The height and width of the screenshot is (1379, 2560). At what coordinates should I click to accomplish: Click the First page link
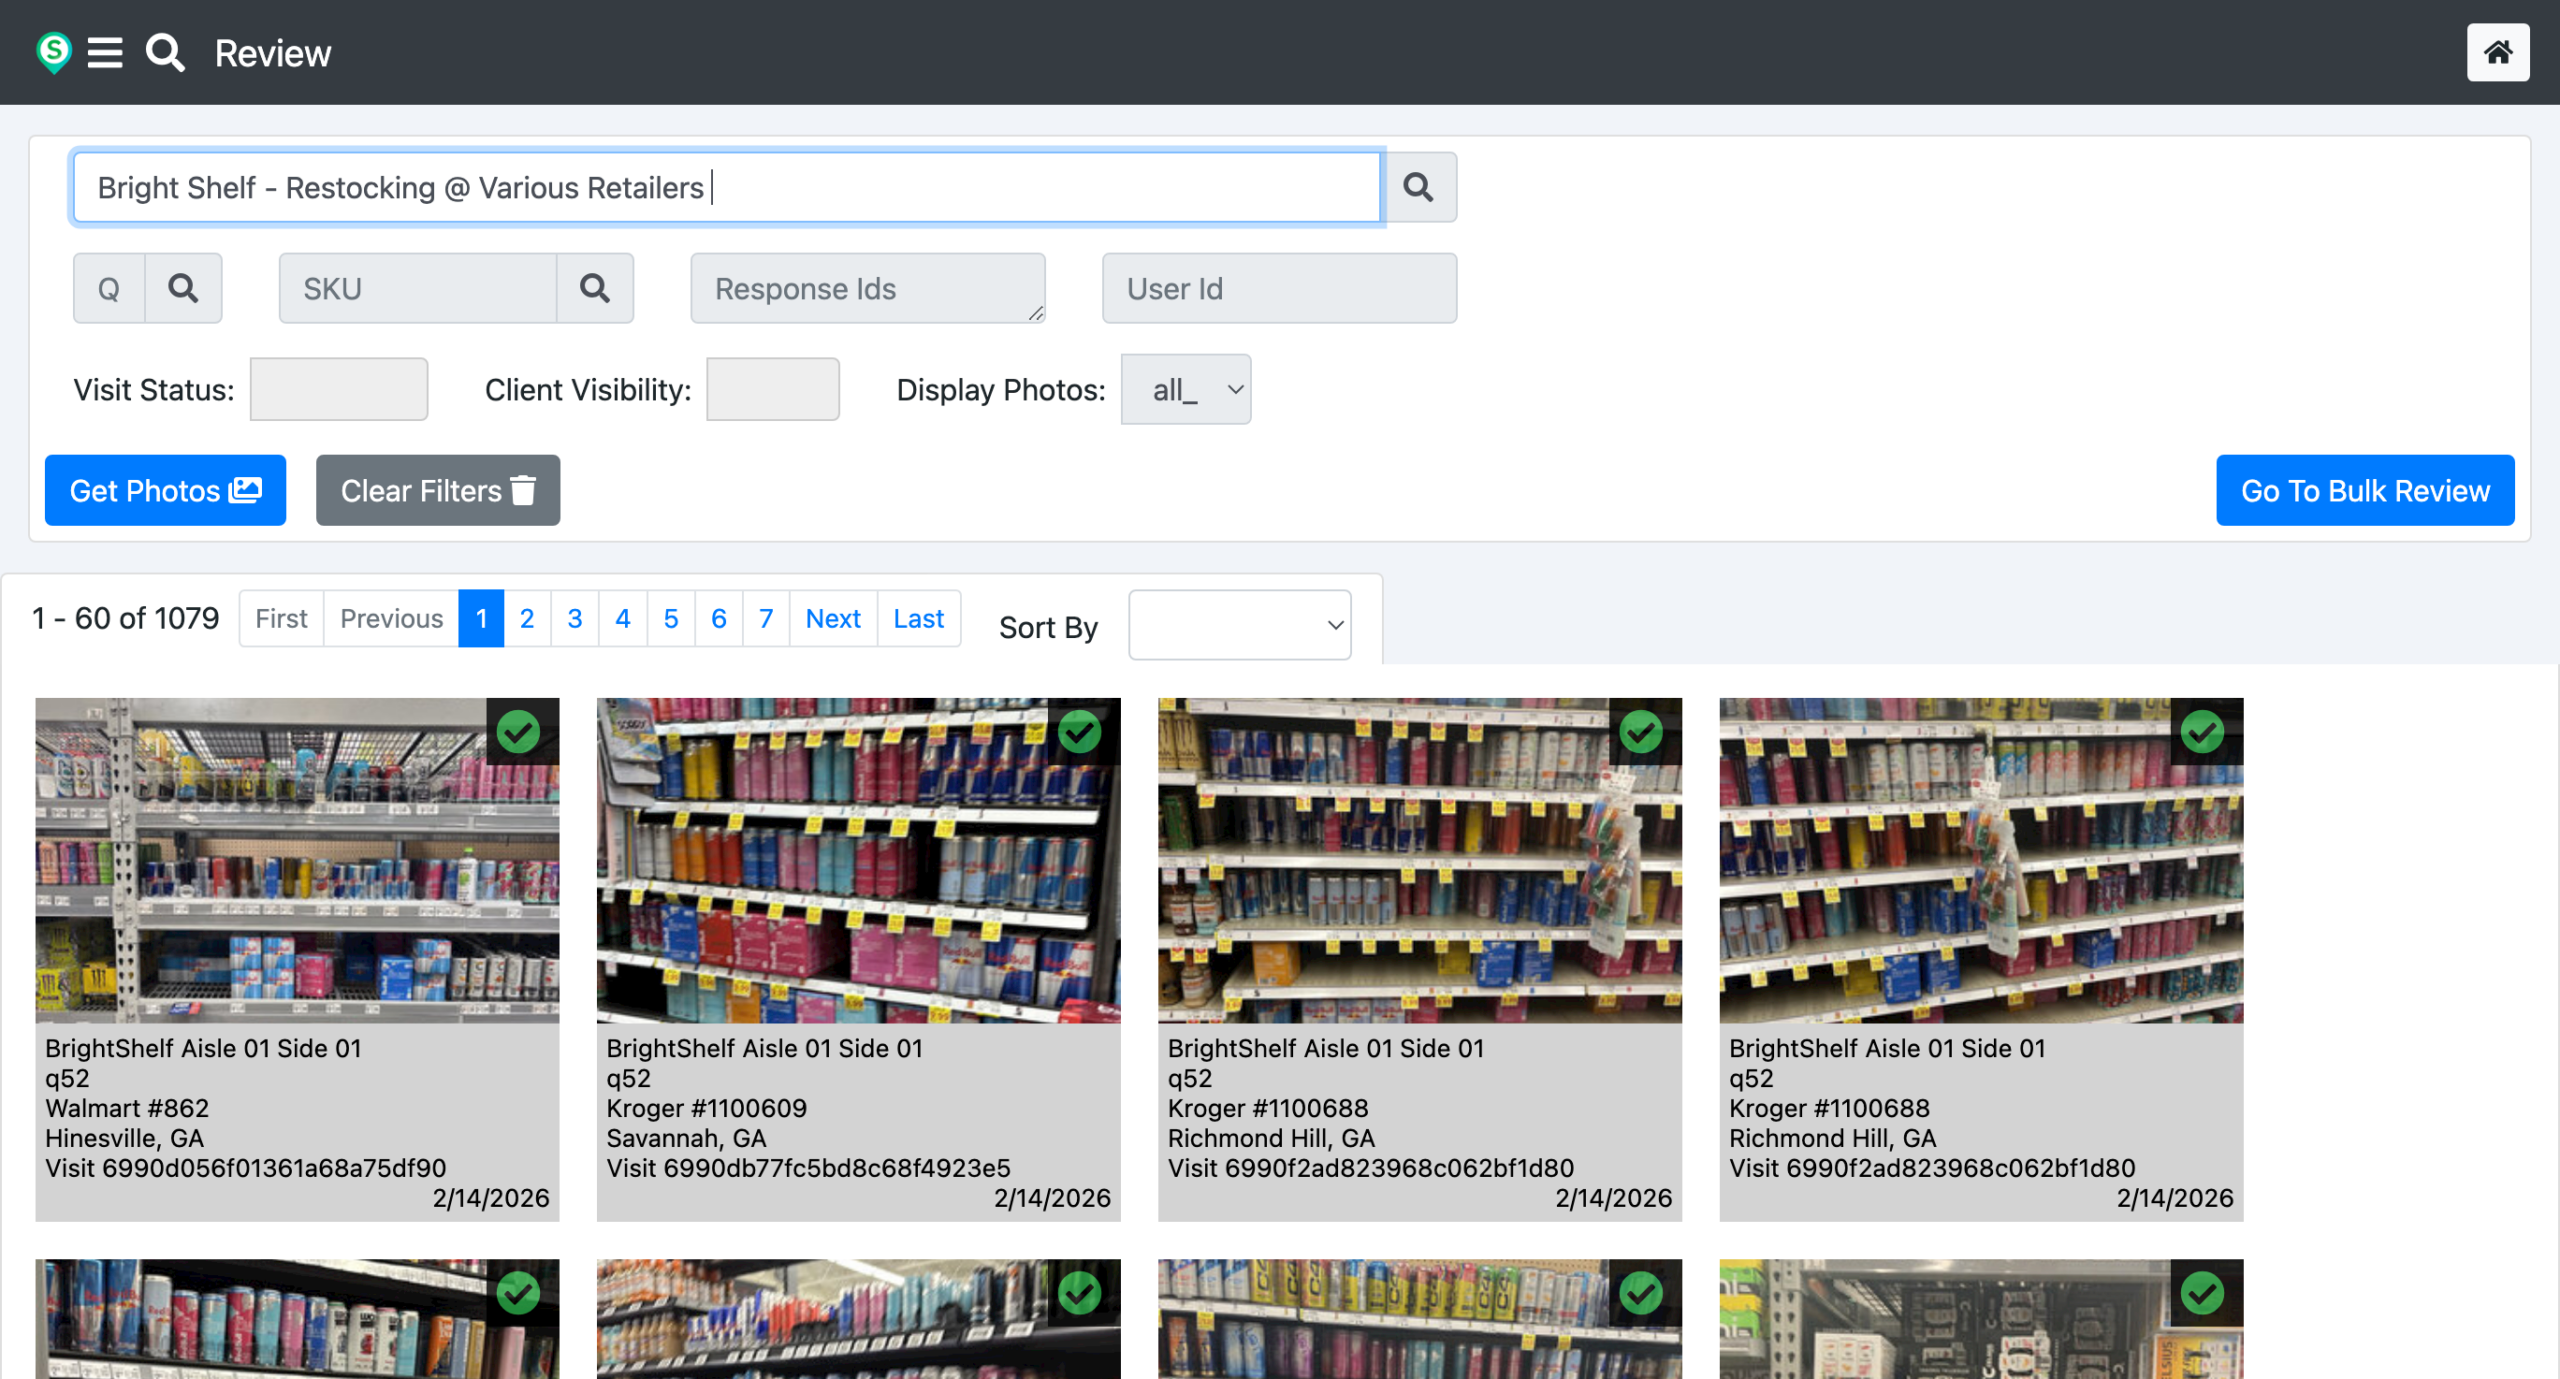[x=281, y=618]
